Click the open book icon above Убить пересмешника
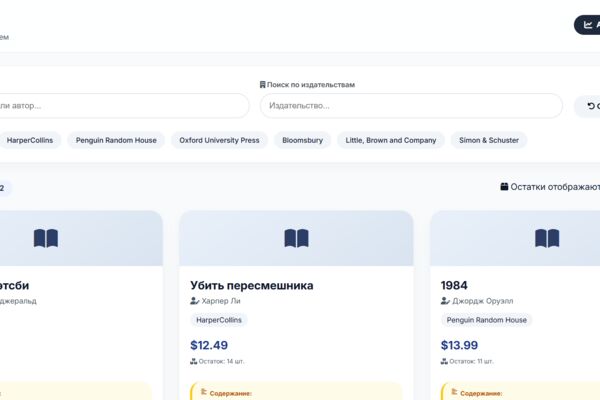The height and width of the screenshot is (400, 600). [x=296, y=238]
